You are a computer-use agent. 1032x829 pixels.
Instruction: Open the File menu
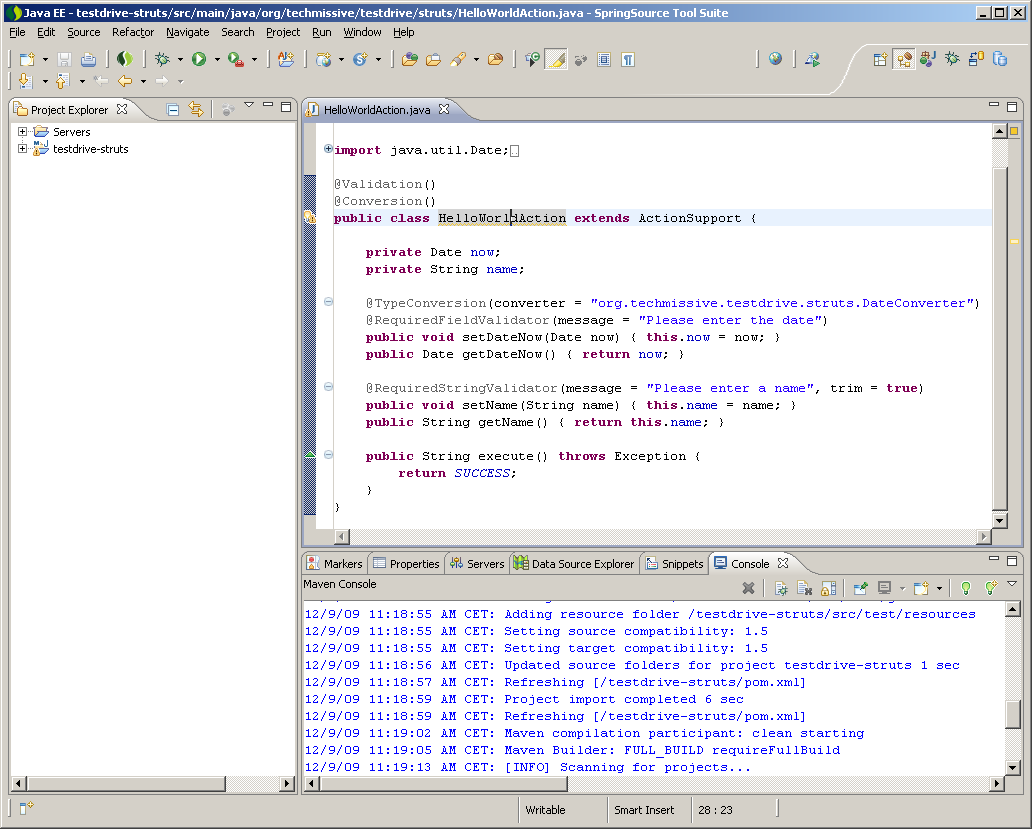click(x=17, y=32)
